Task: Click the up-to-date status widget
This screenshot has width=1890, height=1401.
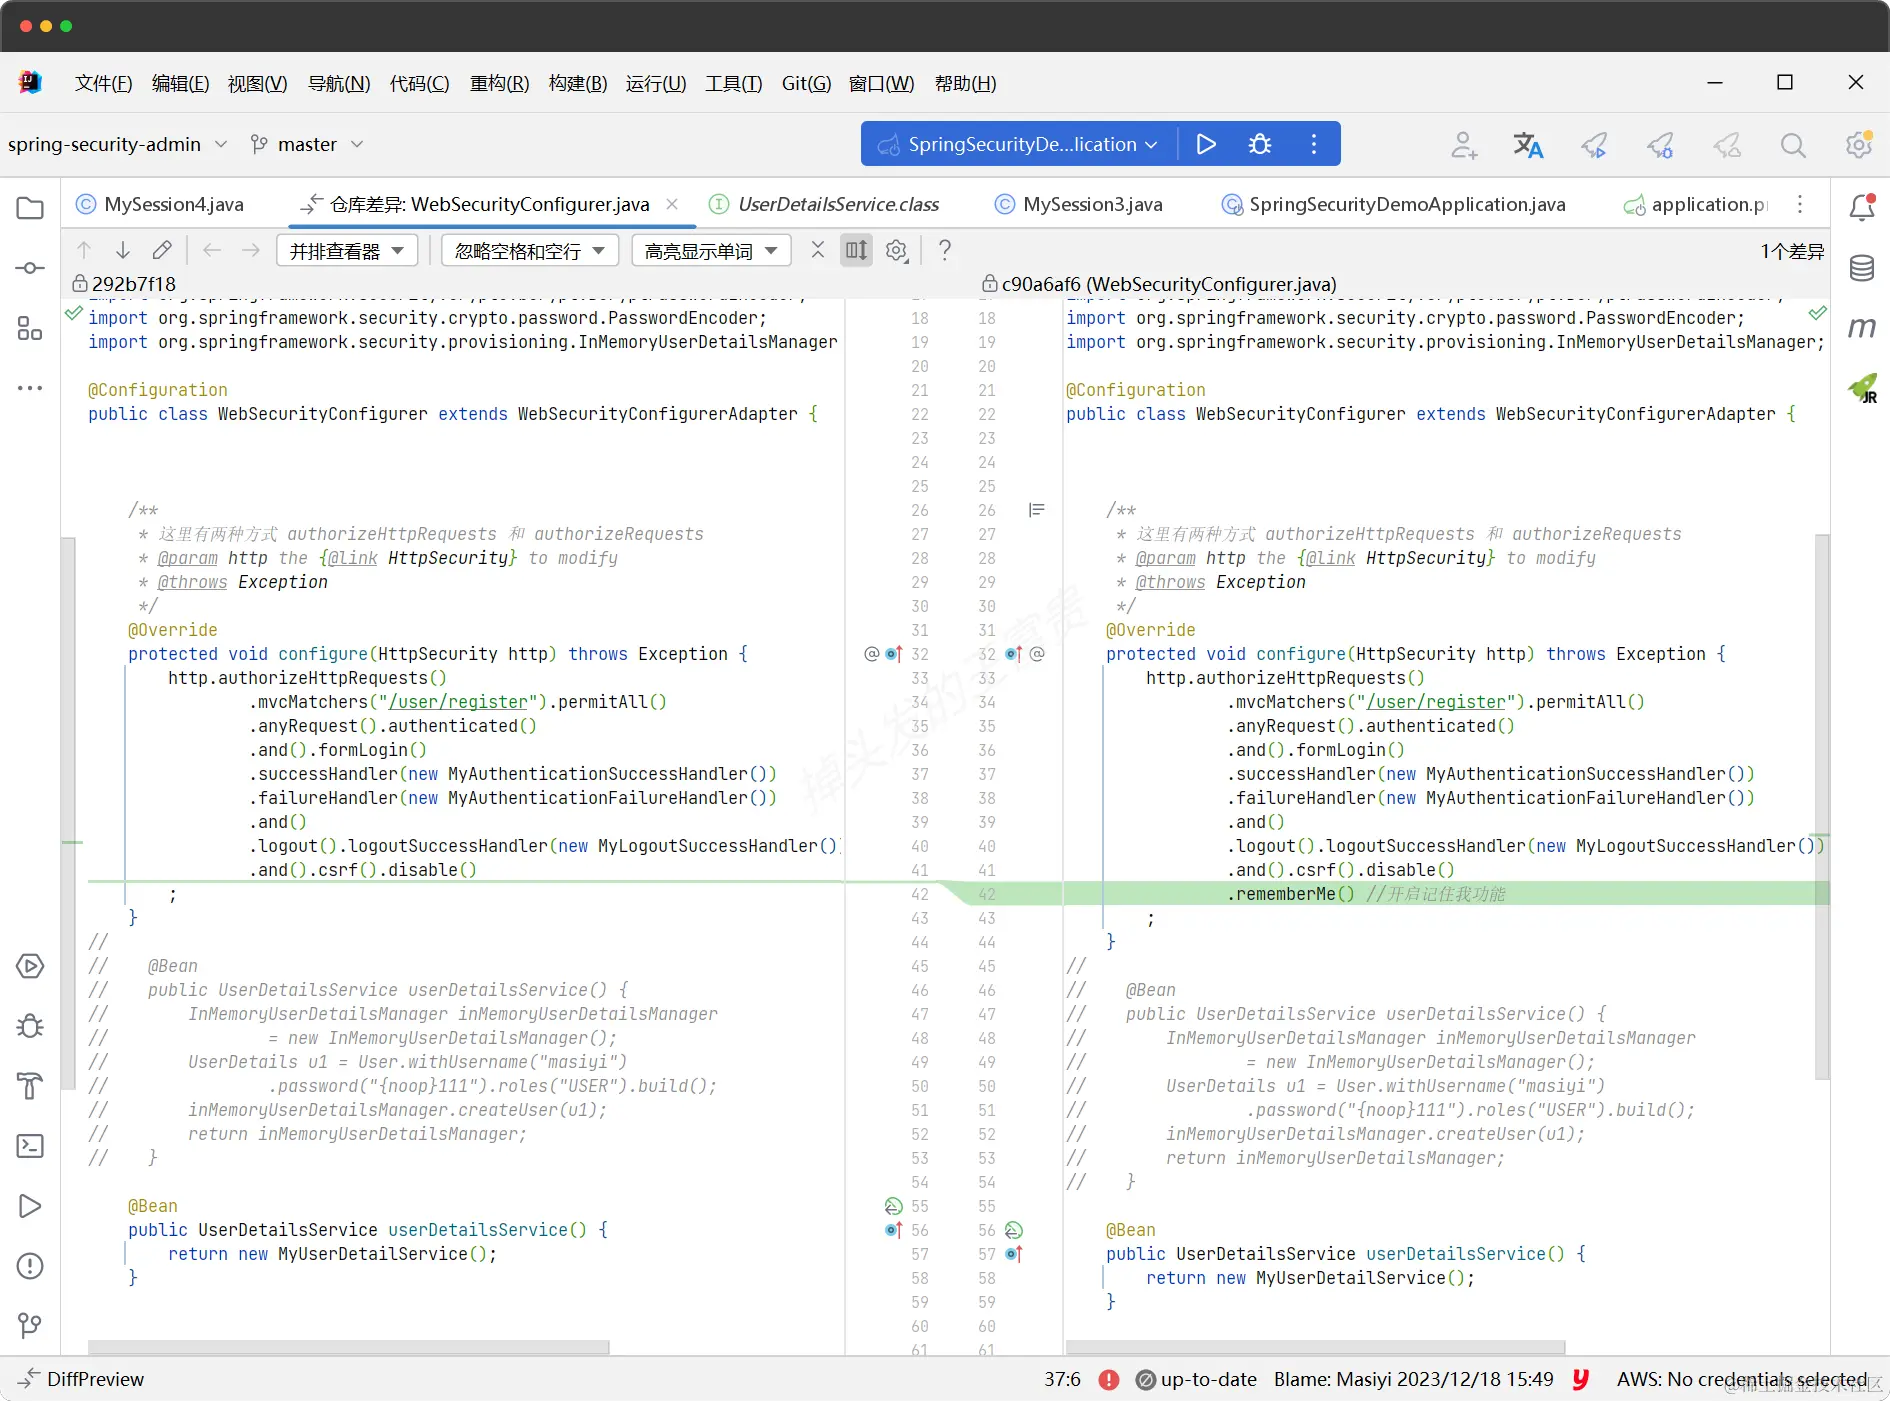Action: tap(1196, 1379)
